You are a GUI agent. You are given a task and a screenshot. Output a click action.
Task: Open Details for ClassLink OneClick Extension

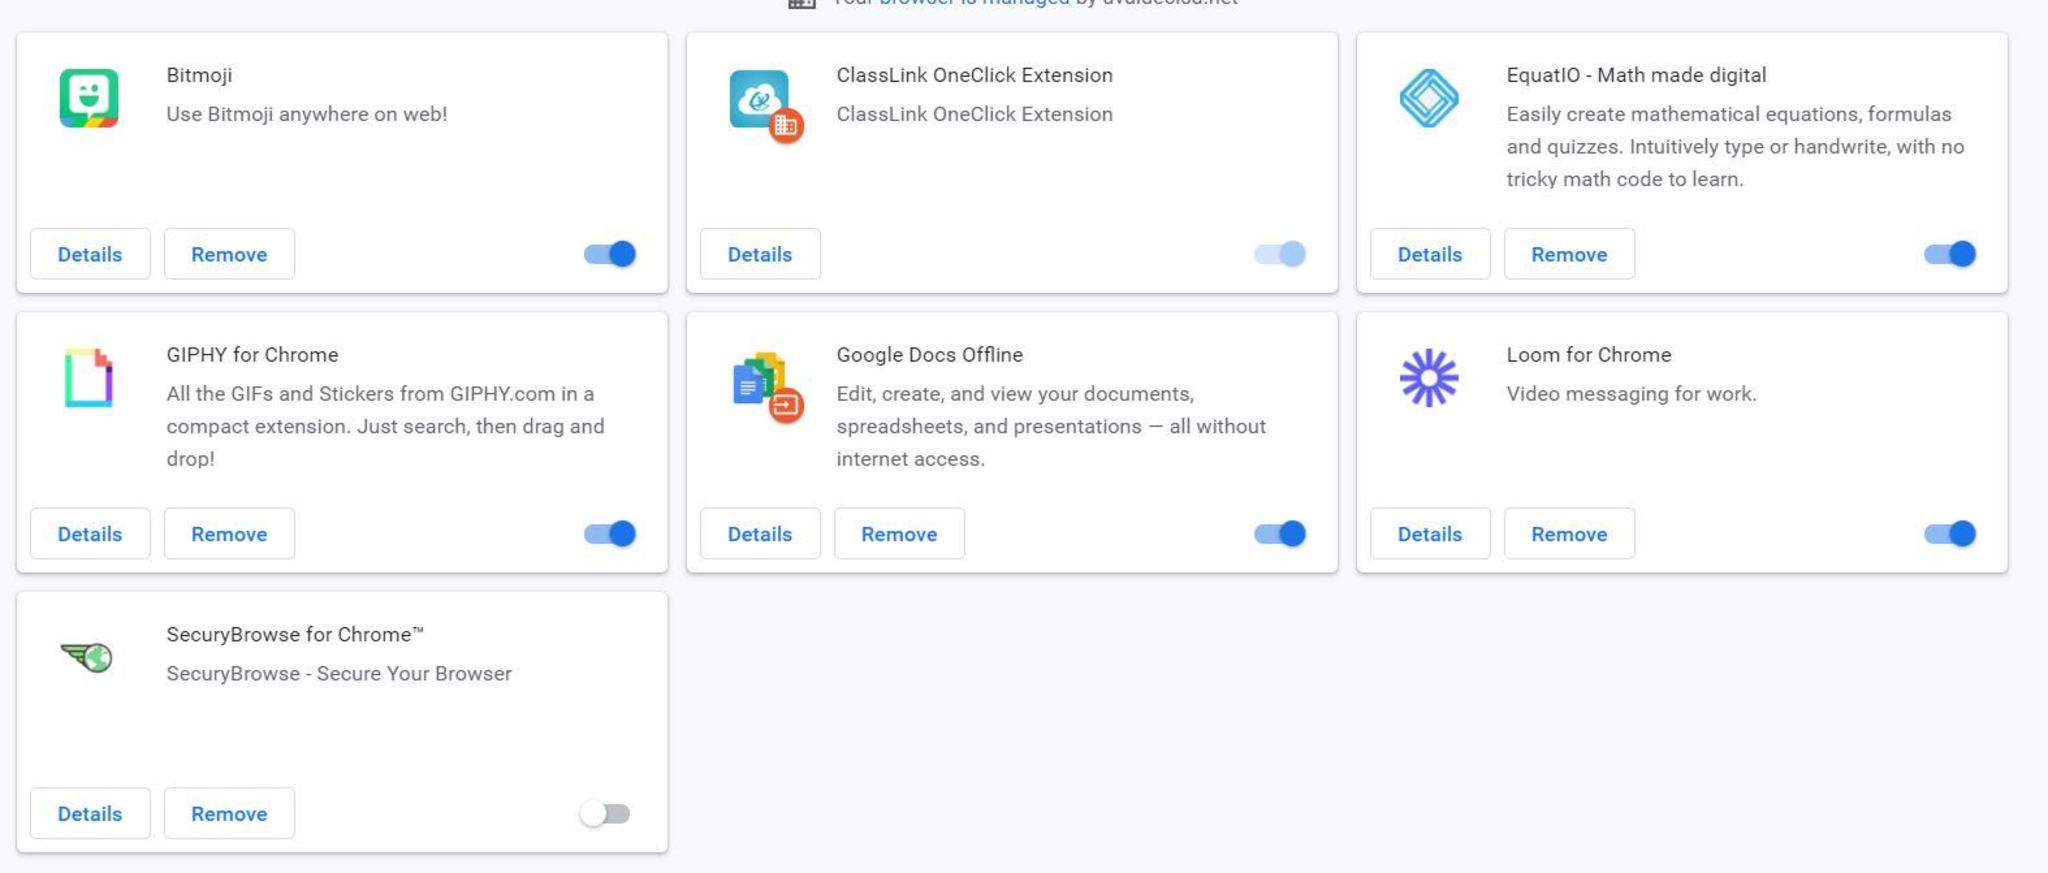(760, 254)
